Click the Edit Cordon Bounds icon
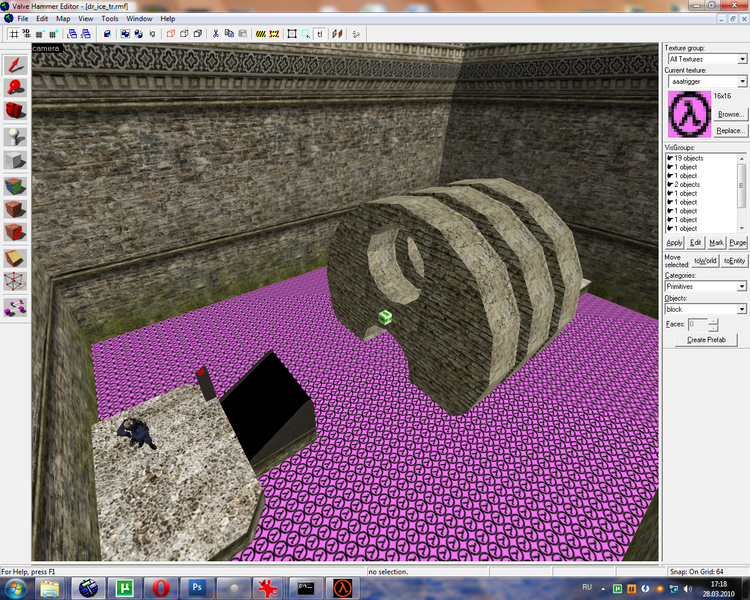The image size is (750, 600). (x=274, y=33)
